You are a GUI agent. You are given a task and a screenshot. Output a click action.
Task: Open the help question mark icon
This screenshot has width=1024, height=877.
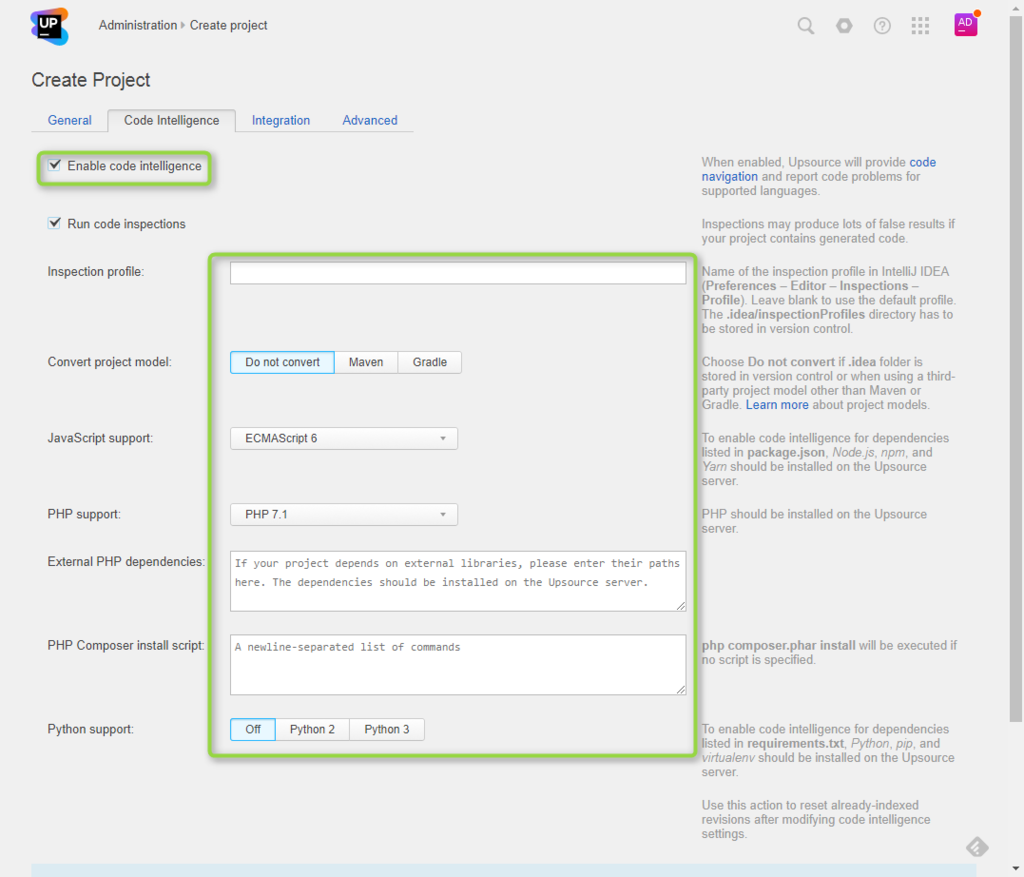point(882,25)
